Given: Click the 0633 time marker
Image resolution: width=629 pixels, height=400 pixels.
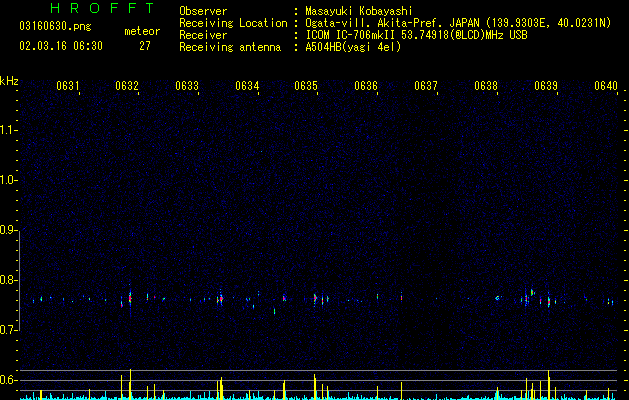Looking at the screenshot, I should point(187,86).
